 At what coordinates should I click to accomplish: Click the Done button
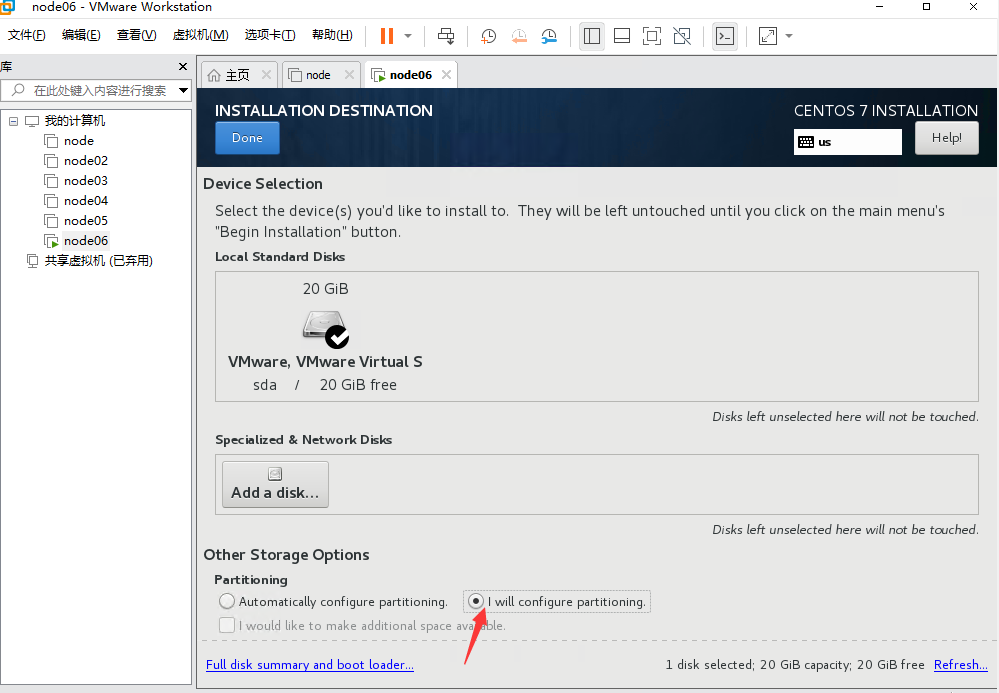247,138
